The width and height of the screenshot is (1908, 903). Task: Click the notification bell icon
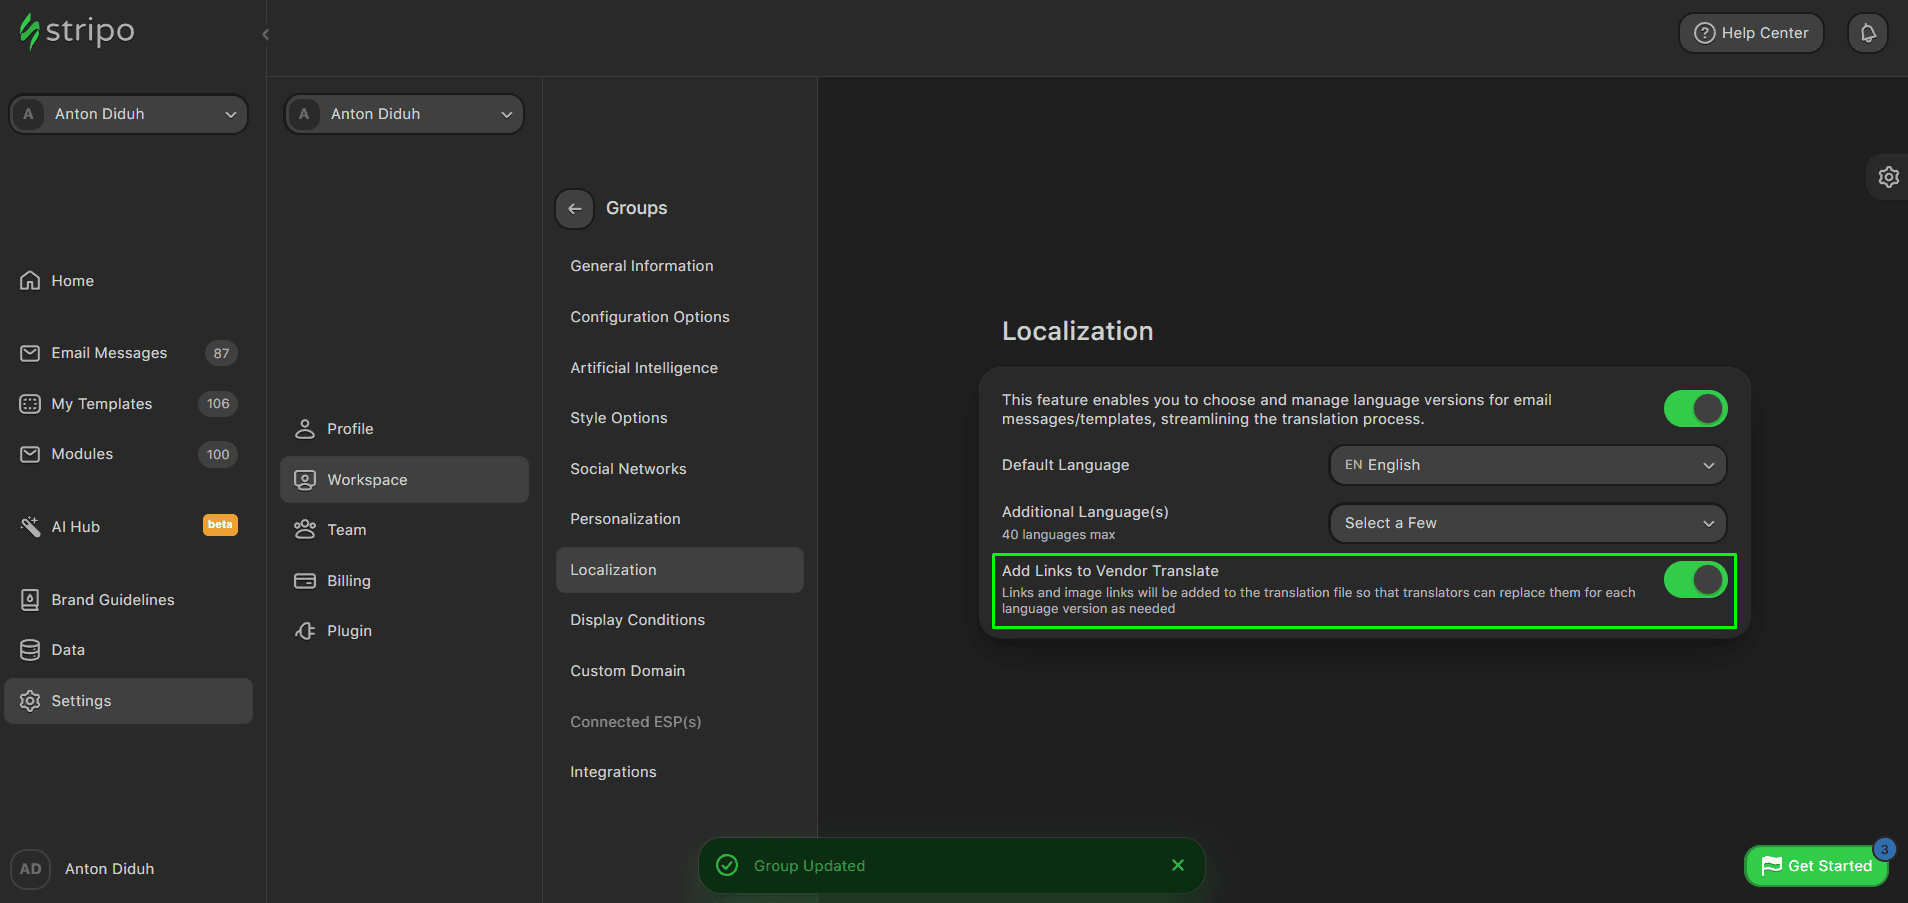(1867, 33)
